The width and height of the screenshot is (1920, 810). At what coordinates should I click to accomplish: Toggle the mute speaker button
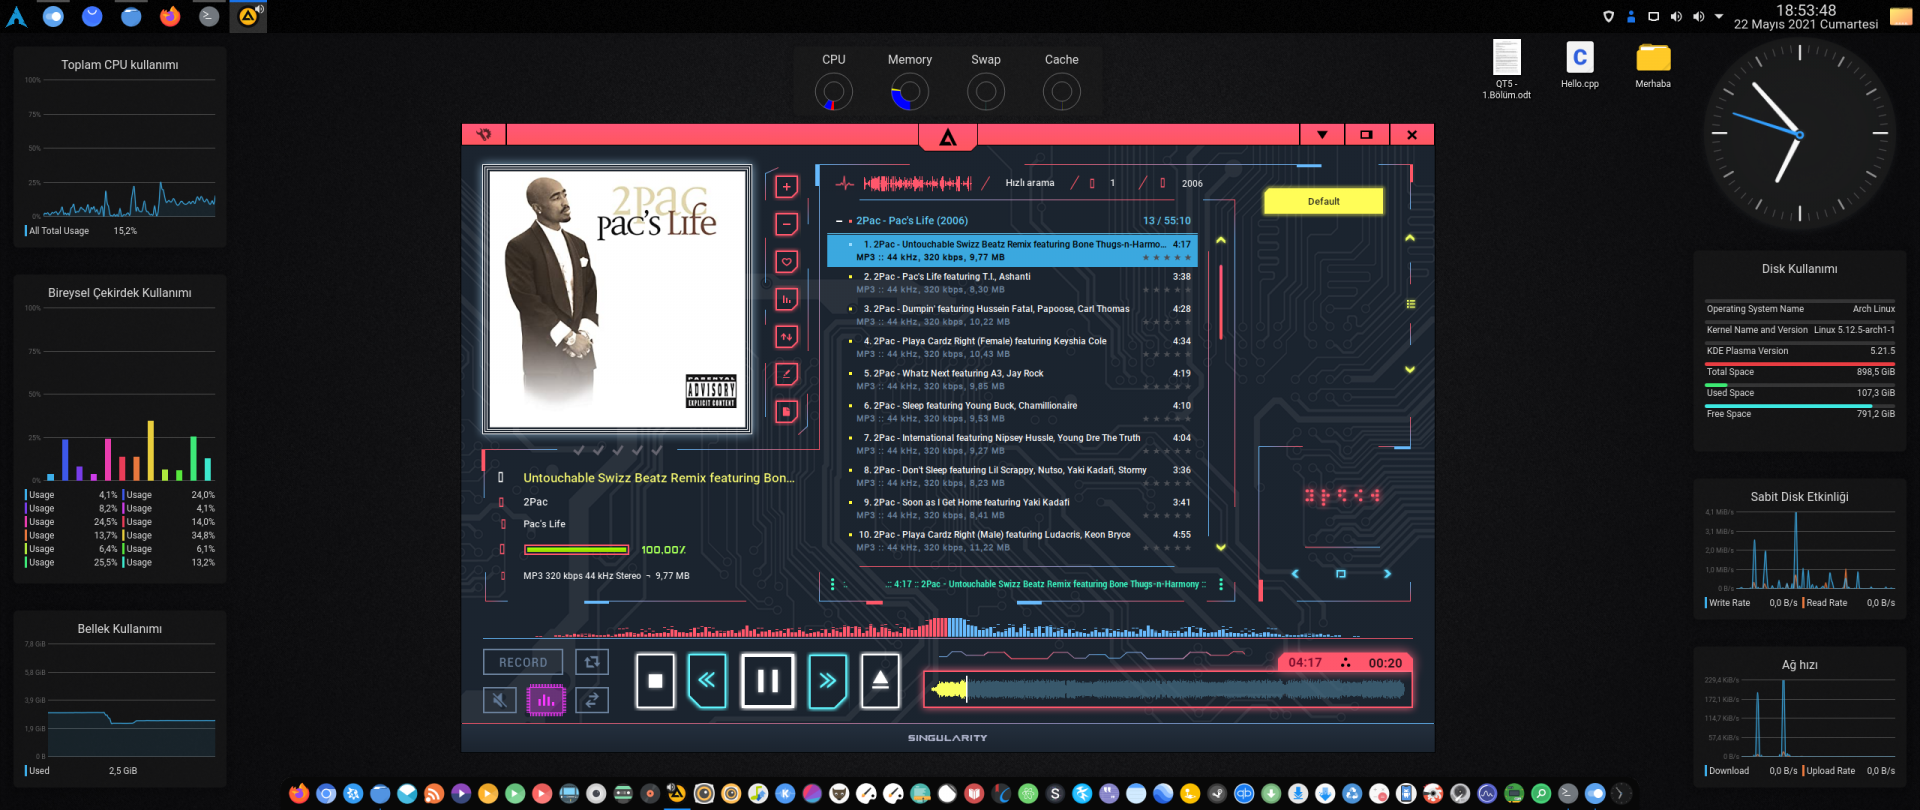pos(500,700)
